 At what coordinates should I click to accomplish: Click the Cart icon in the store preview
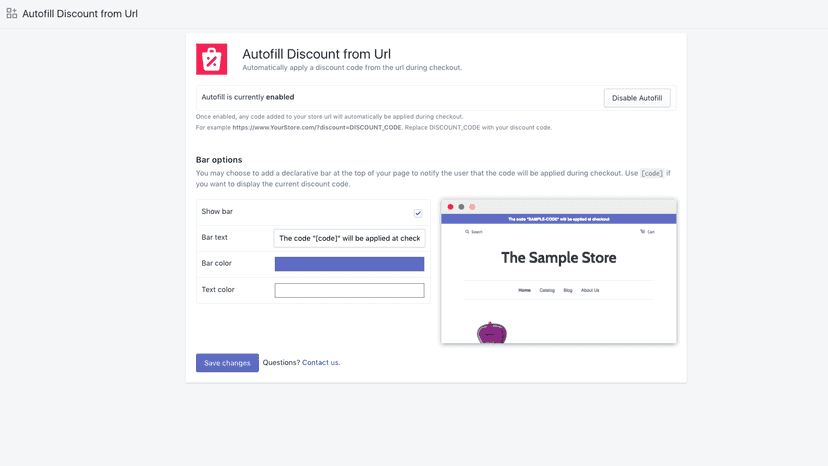tap(642, 231)
